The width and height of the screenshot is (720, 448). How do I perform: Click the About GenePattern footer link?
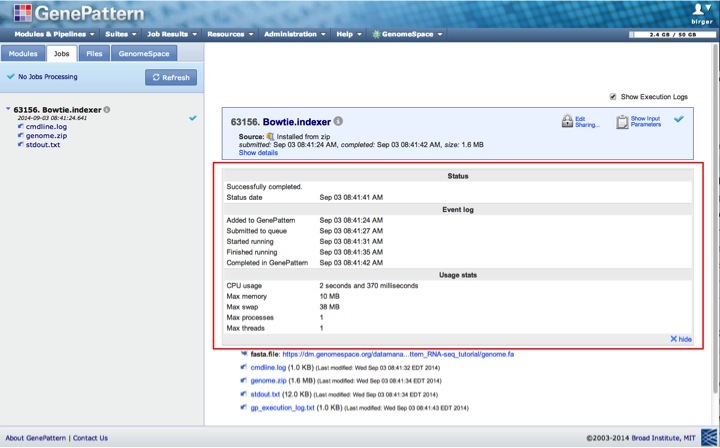[35, 438]
